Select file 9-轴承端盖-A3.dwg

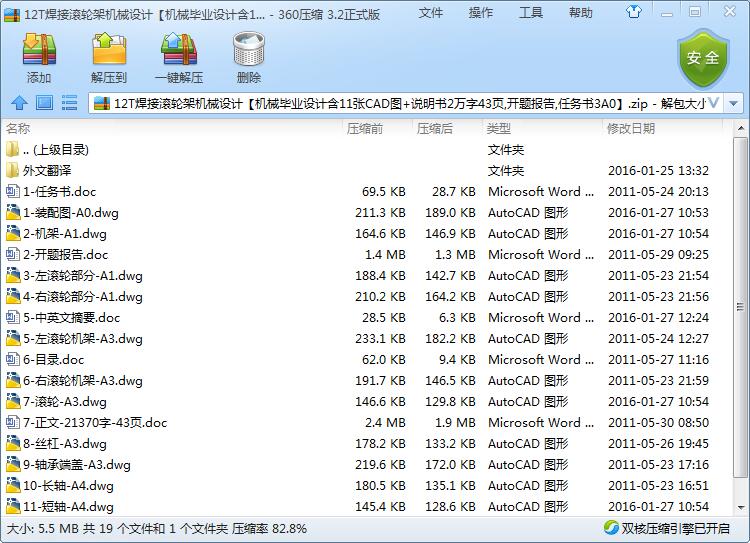tap(77, 465)
